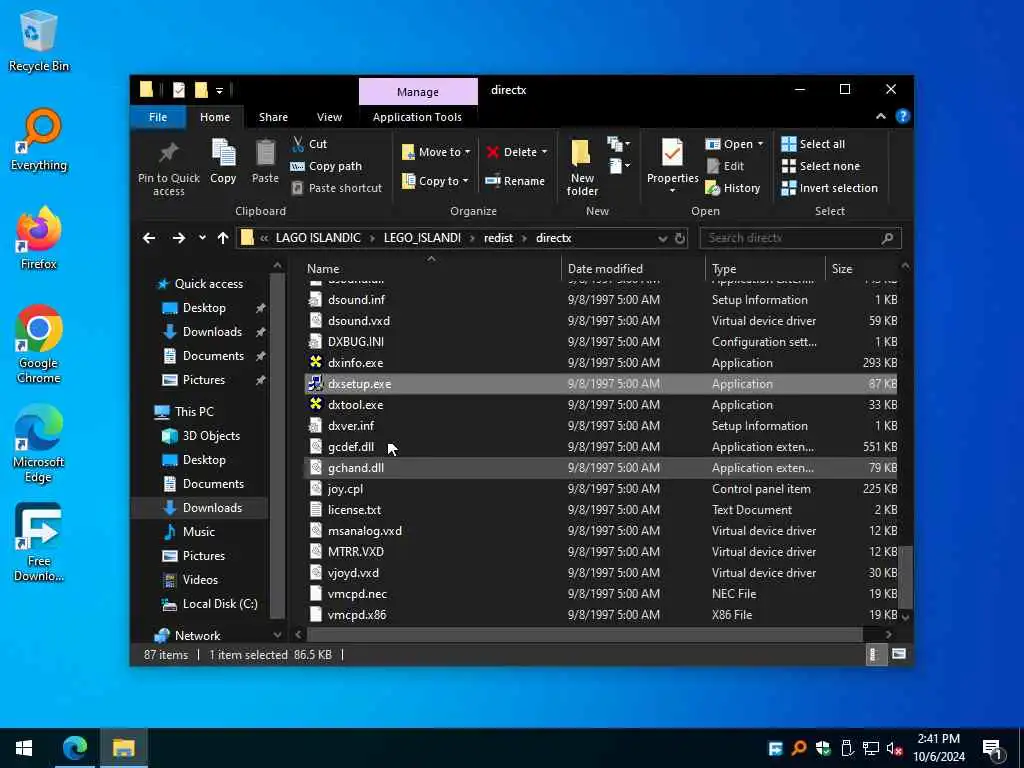Image resolution: width=1024 pixels, height=768 pixels.
Task: Click the horizontal file list scrollbar
Action: coord(584,634)
